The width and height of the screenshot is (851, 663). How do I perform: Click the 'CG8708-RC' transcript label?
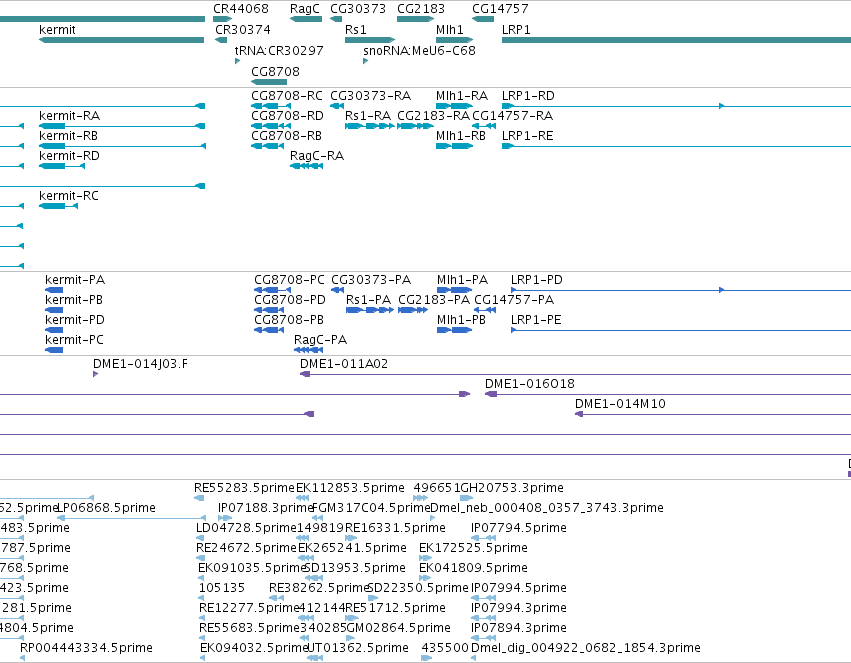click(x=287, y=96)
